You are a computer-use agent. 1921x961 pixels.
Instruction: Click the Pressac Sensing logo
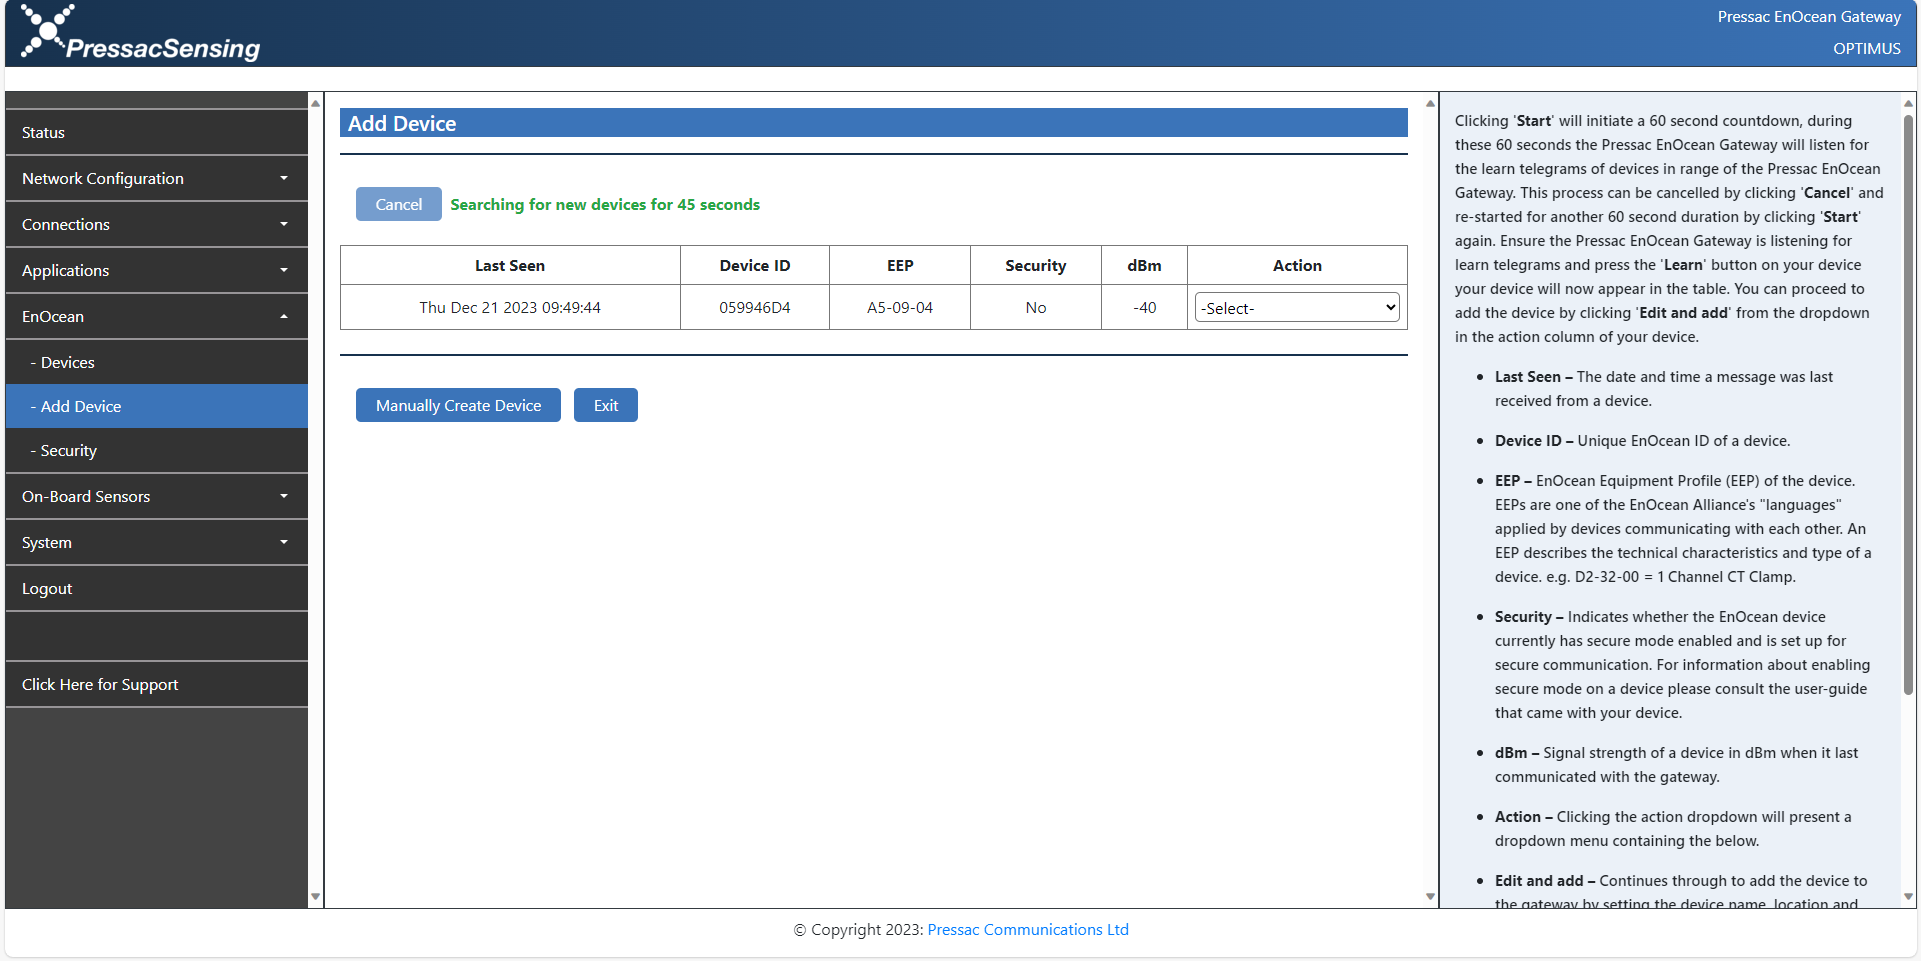140,33
